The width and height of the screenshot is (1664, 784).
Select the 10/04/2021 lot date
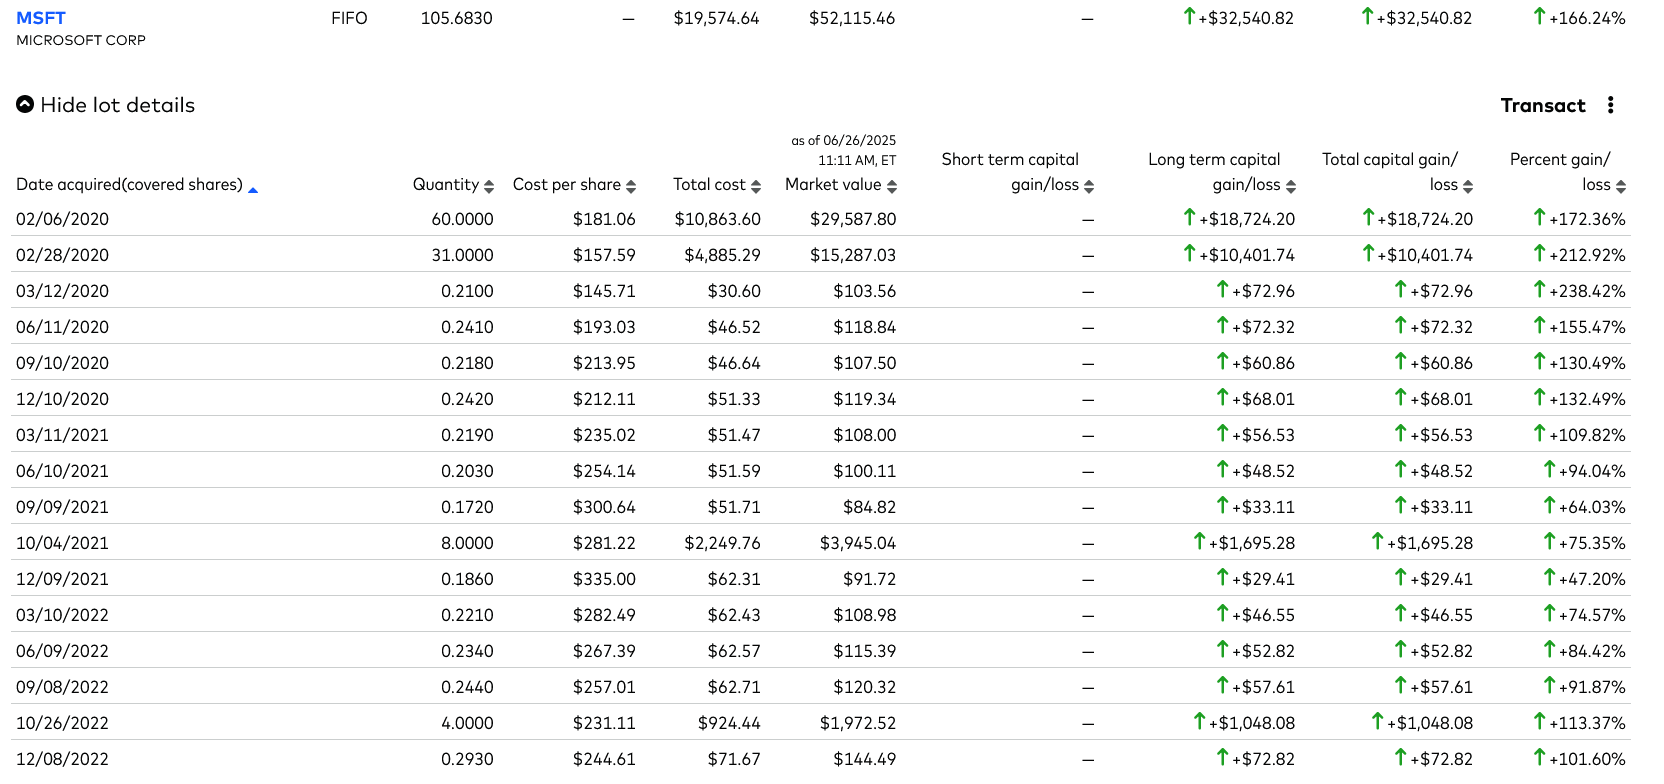pos(62,543)
